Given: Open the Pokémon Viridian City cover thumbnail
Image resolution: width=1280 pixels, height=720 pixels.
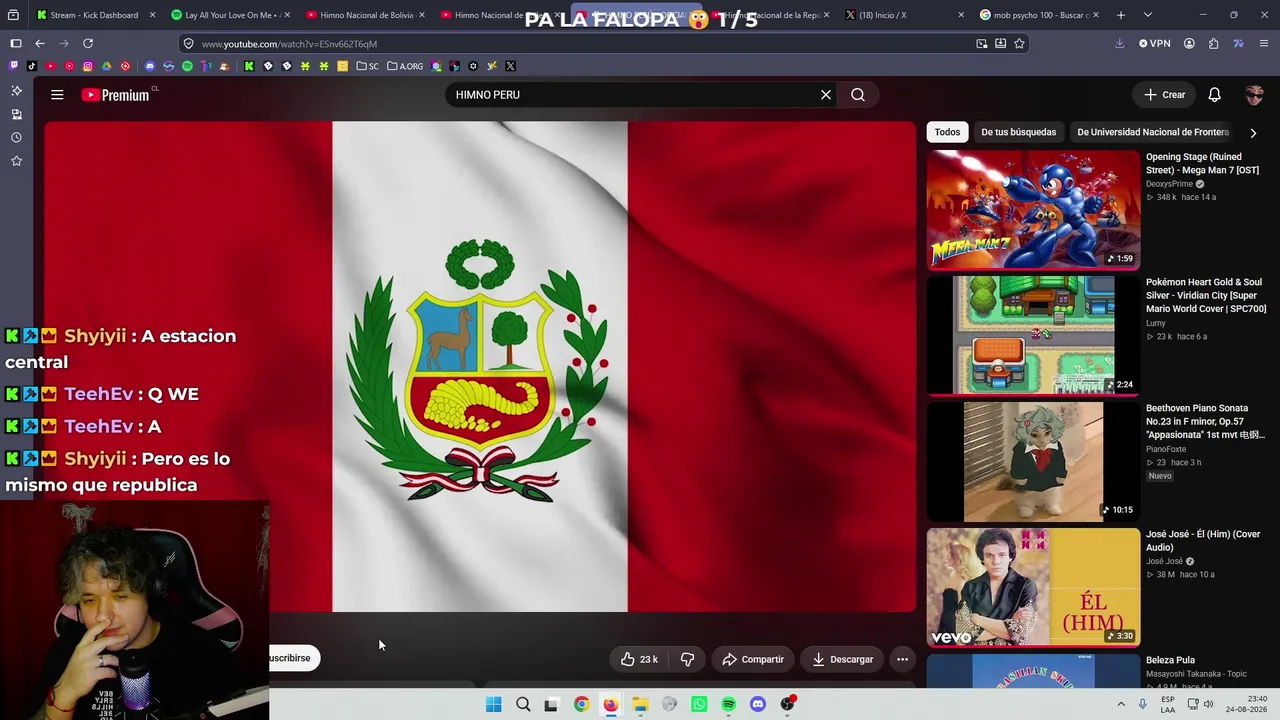Looking at the screenshot, I should [1033, 336].
